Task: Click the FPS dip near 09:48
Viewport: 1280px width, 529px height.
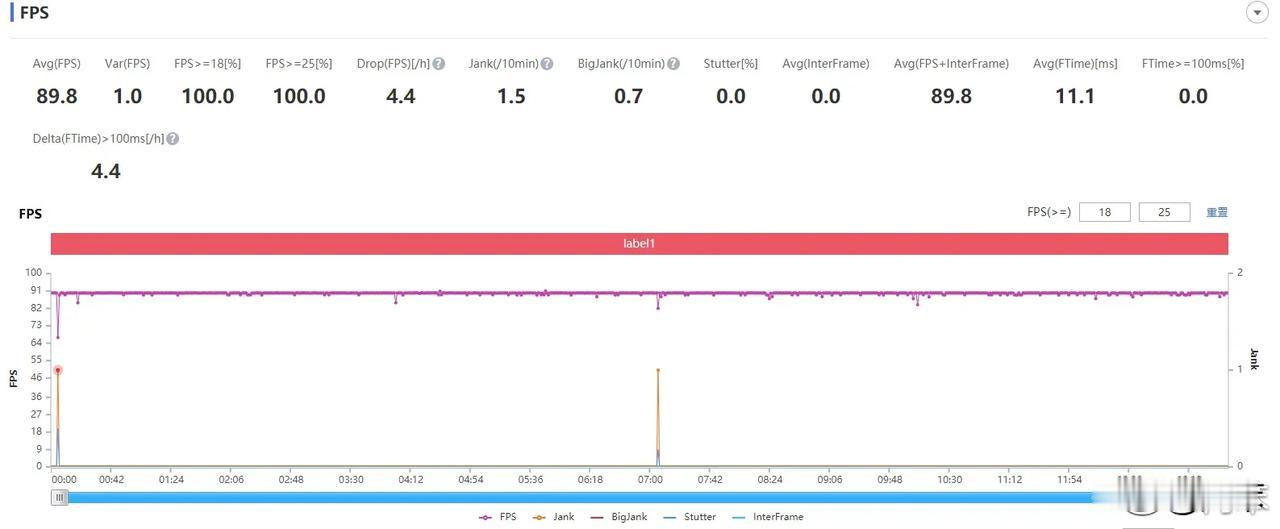Action: pyautogui.click(x=917, y=302)
